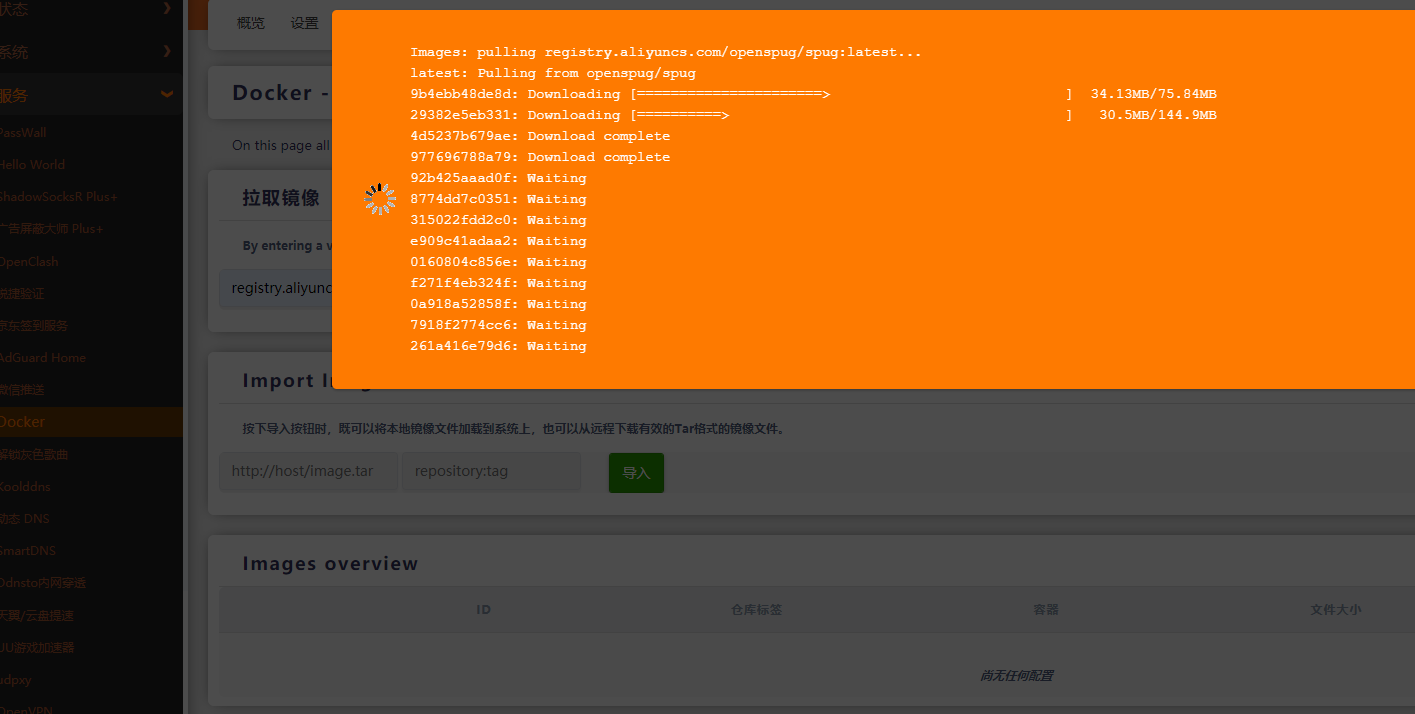Open SmartDNS service page

(29, 551)
